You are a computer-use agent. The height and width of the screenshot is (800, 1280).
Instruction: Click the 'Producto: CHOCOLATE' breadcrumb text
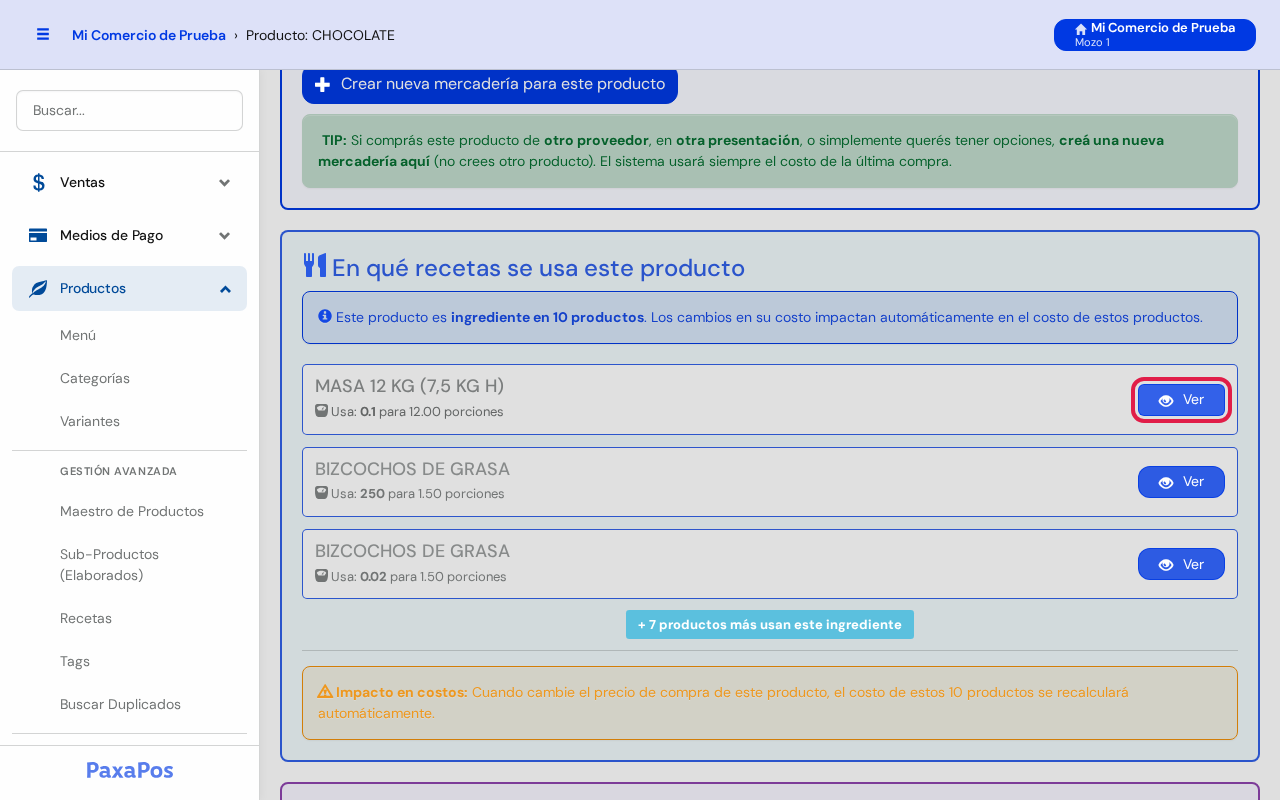(x=320, y=35)
